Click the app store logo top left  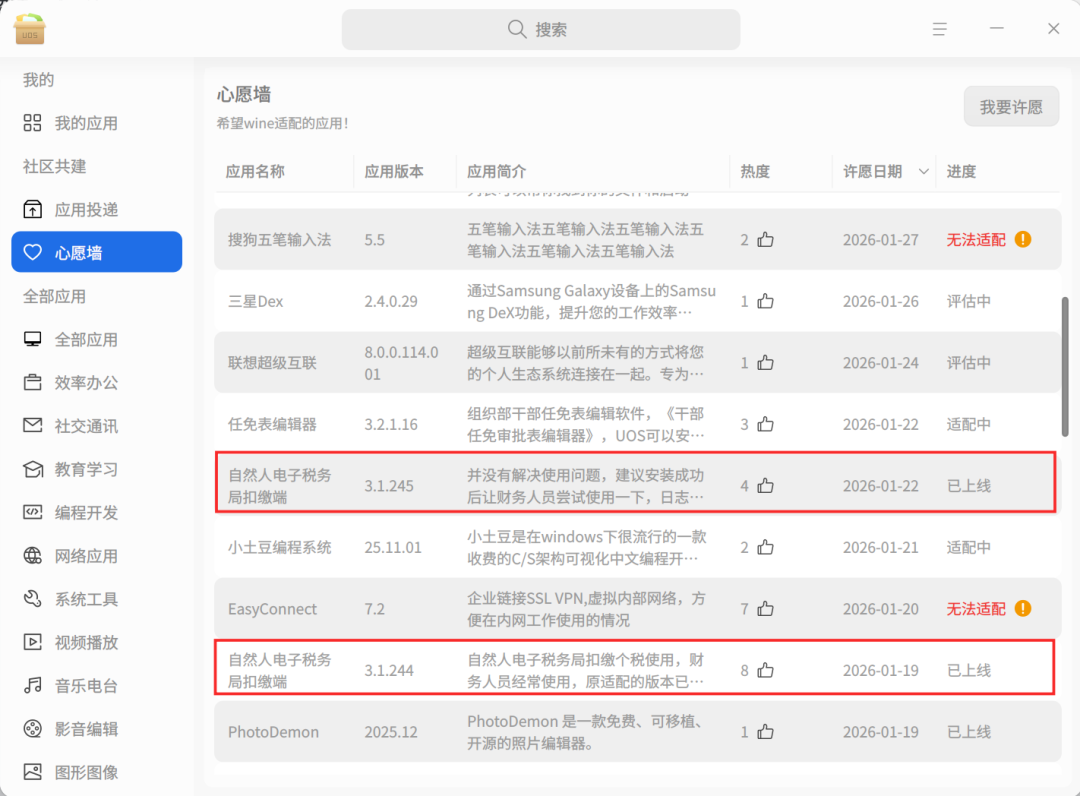click(x=29, y=29)
